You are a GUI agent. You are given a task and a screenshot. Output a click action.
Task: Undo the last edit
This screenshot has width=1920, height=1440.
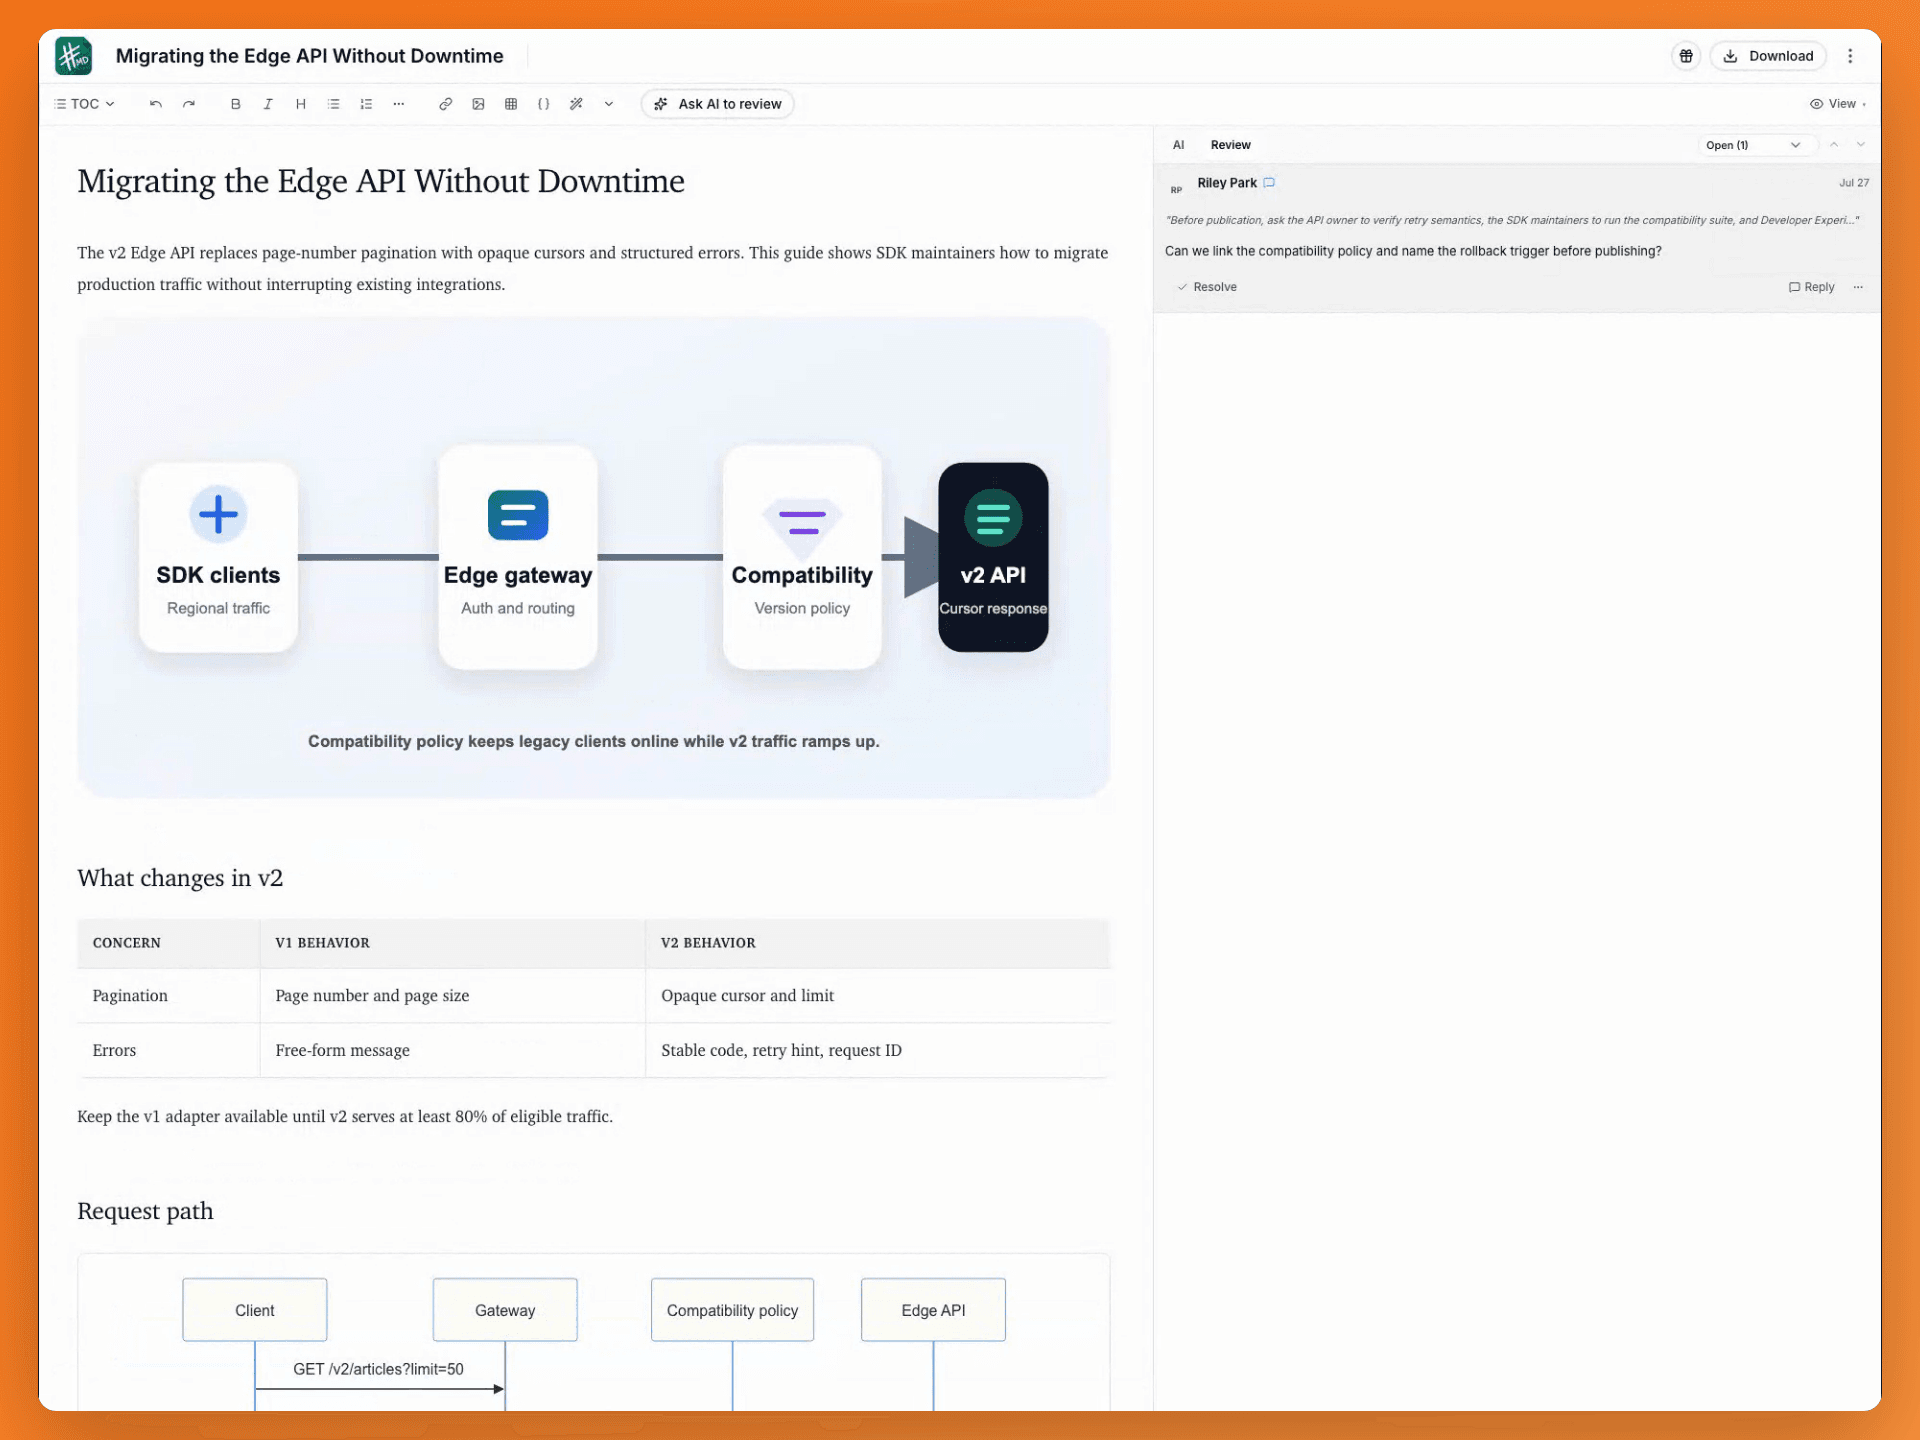156,104
